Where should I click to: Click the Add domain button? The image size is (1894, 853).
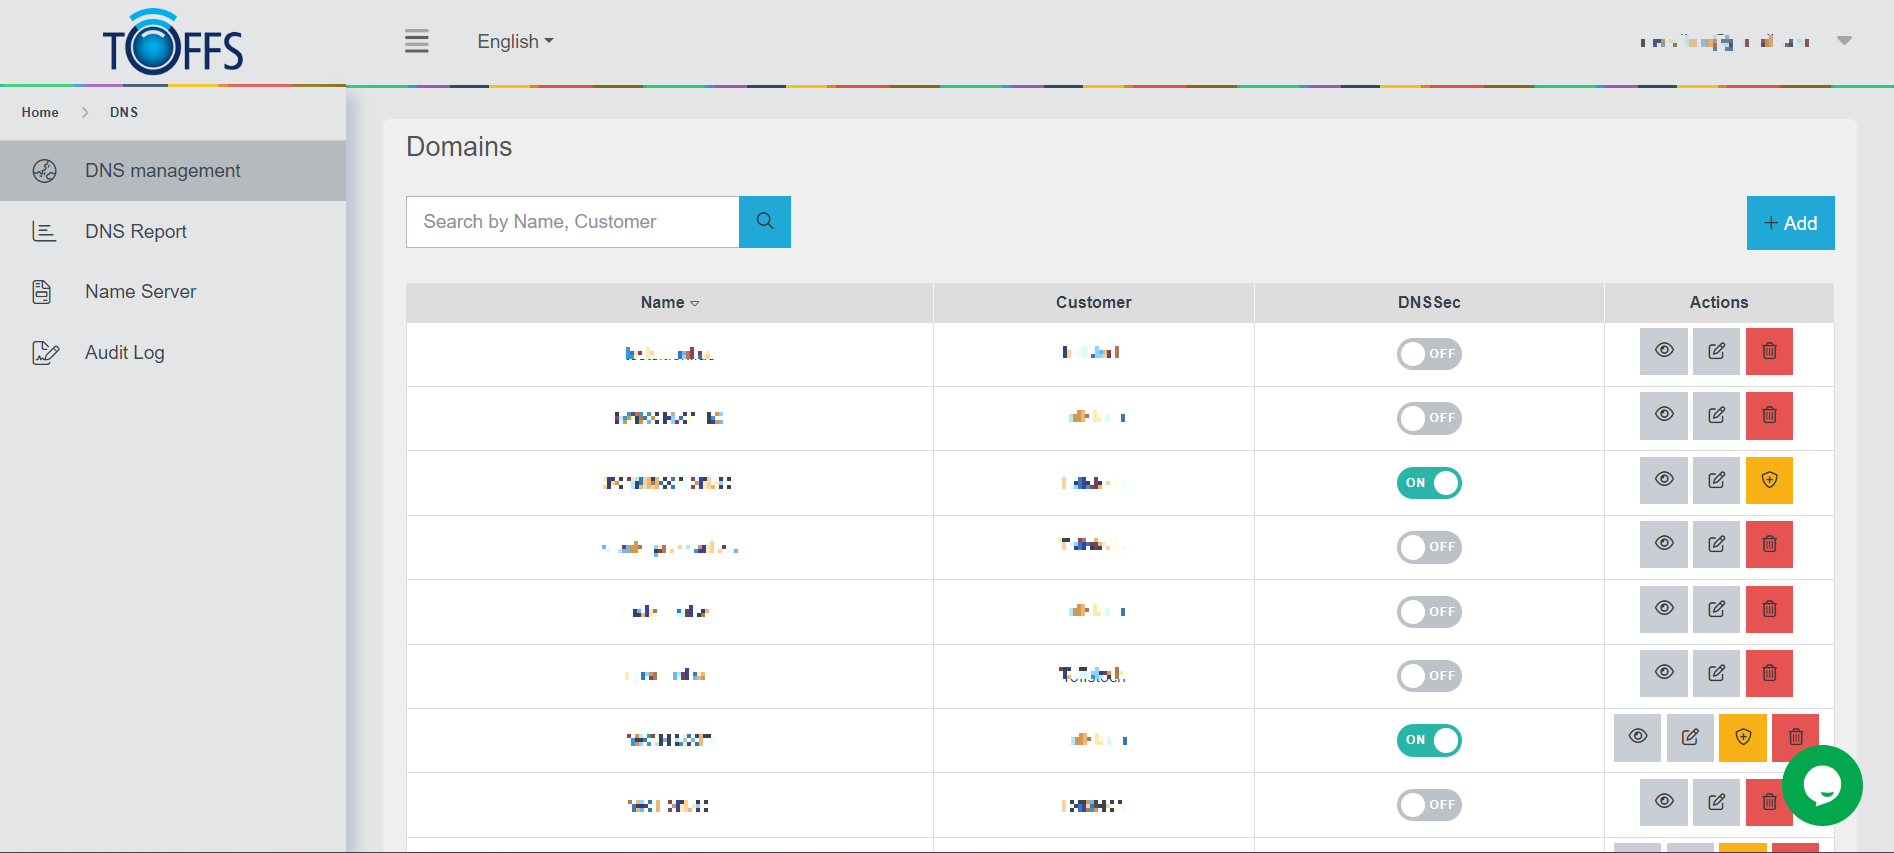coord(1789,223)
